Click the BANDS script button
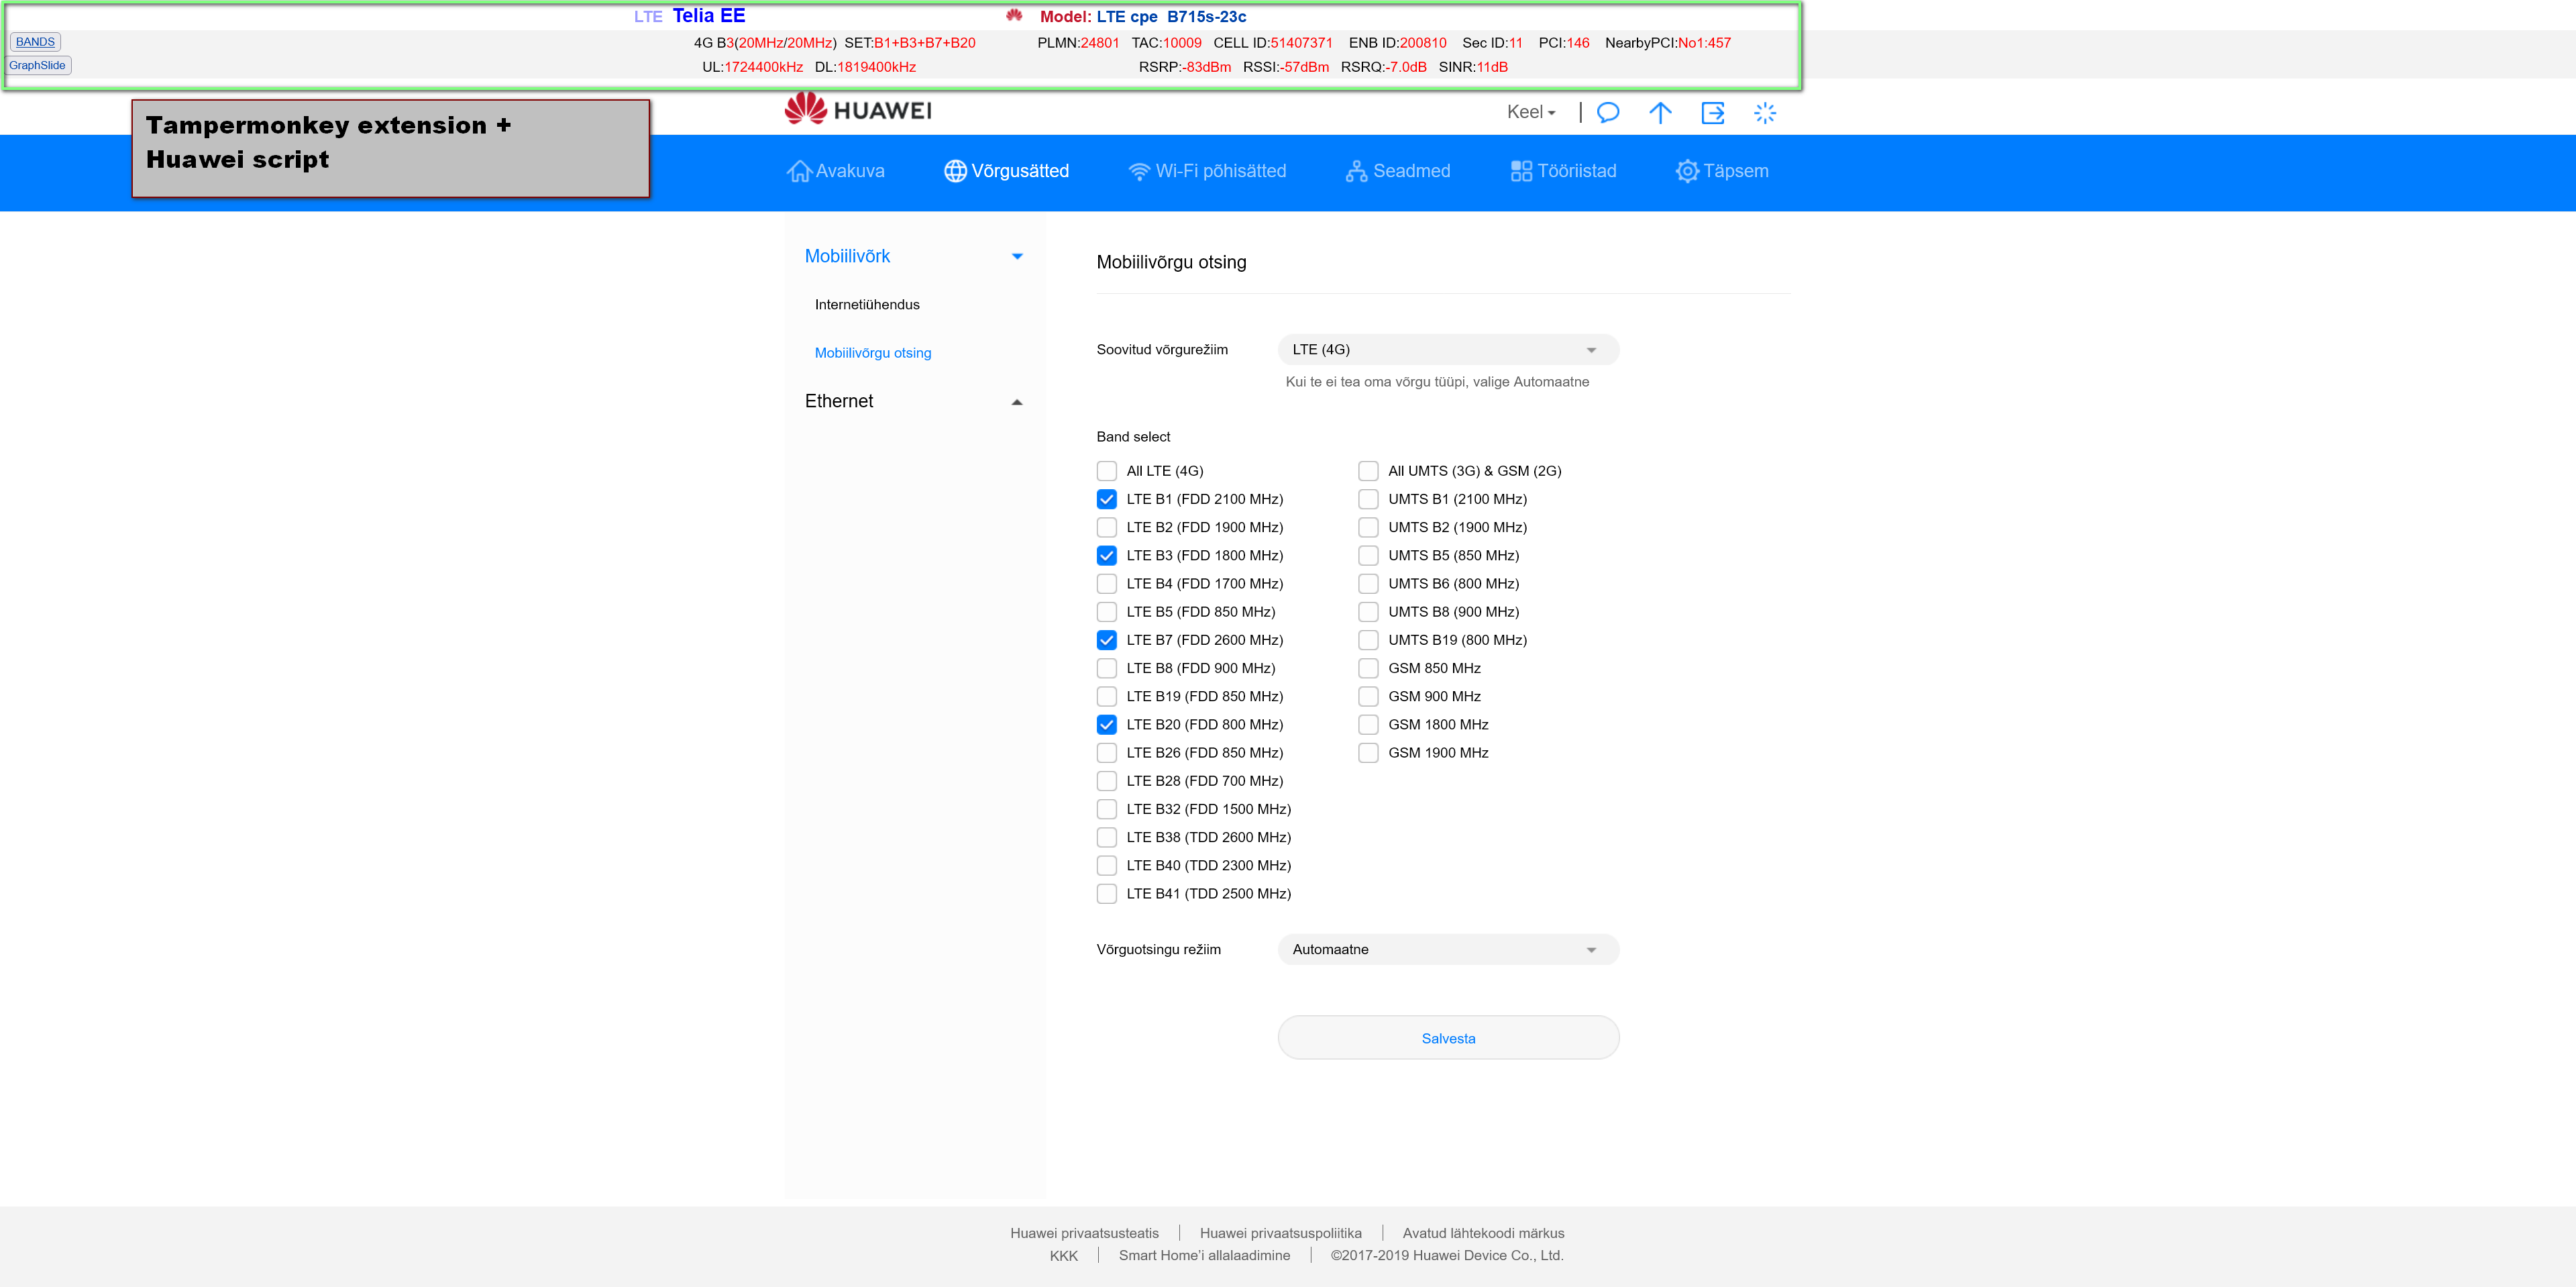 pyautogui.click(x=35, y=42)
